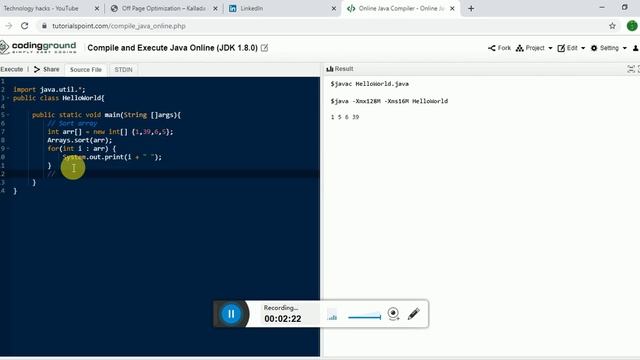Image resolution: width=640 pixels, height=360 pixels.
Task: Expand the Result panel to fullscreen
Action: (x=631, y=69)
